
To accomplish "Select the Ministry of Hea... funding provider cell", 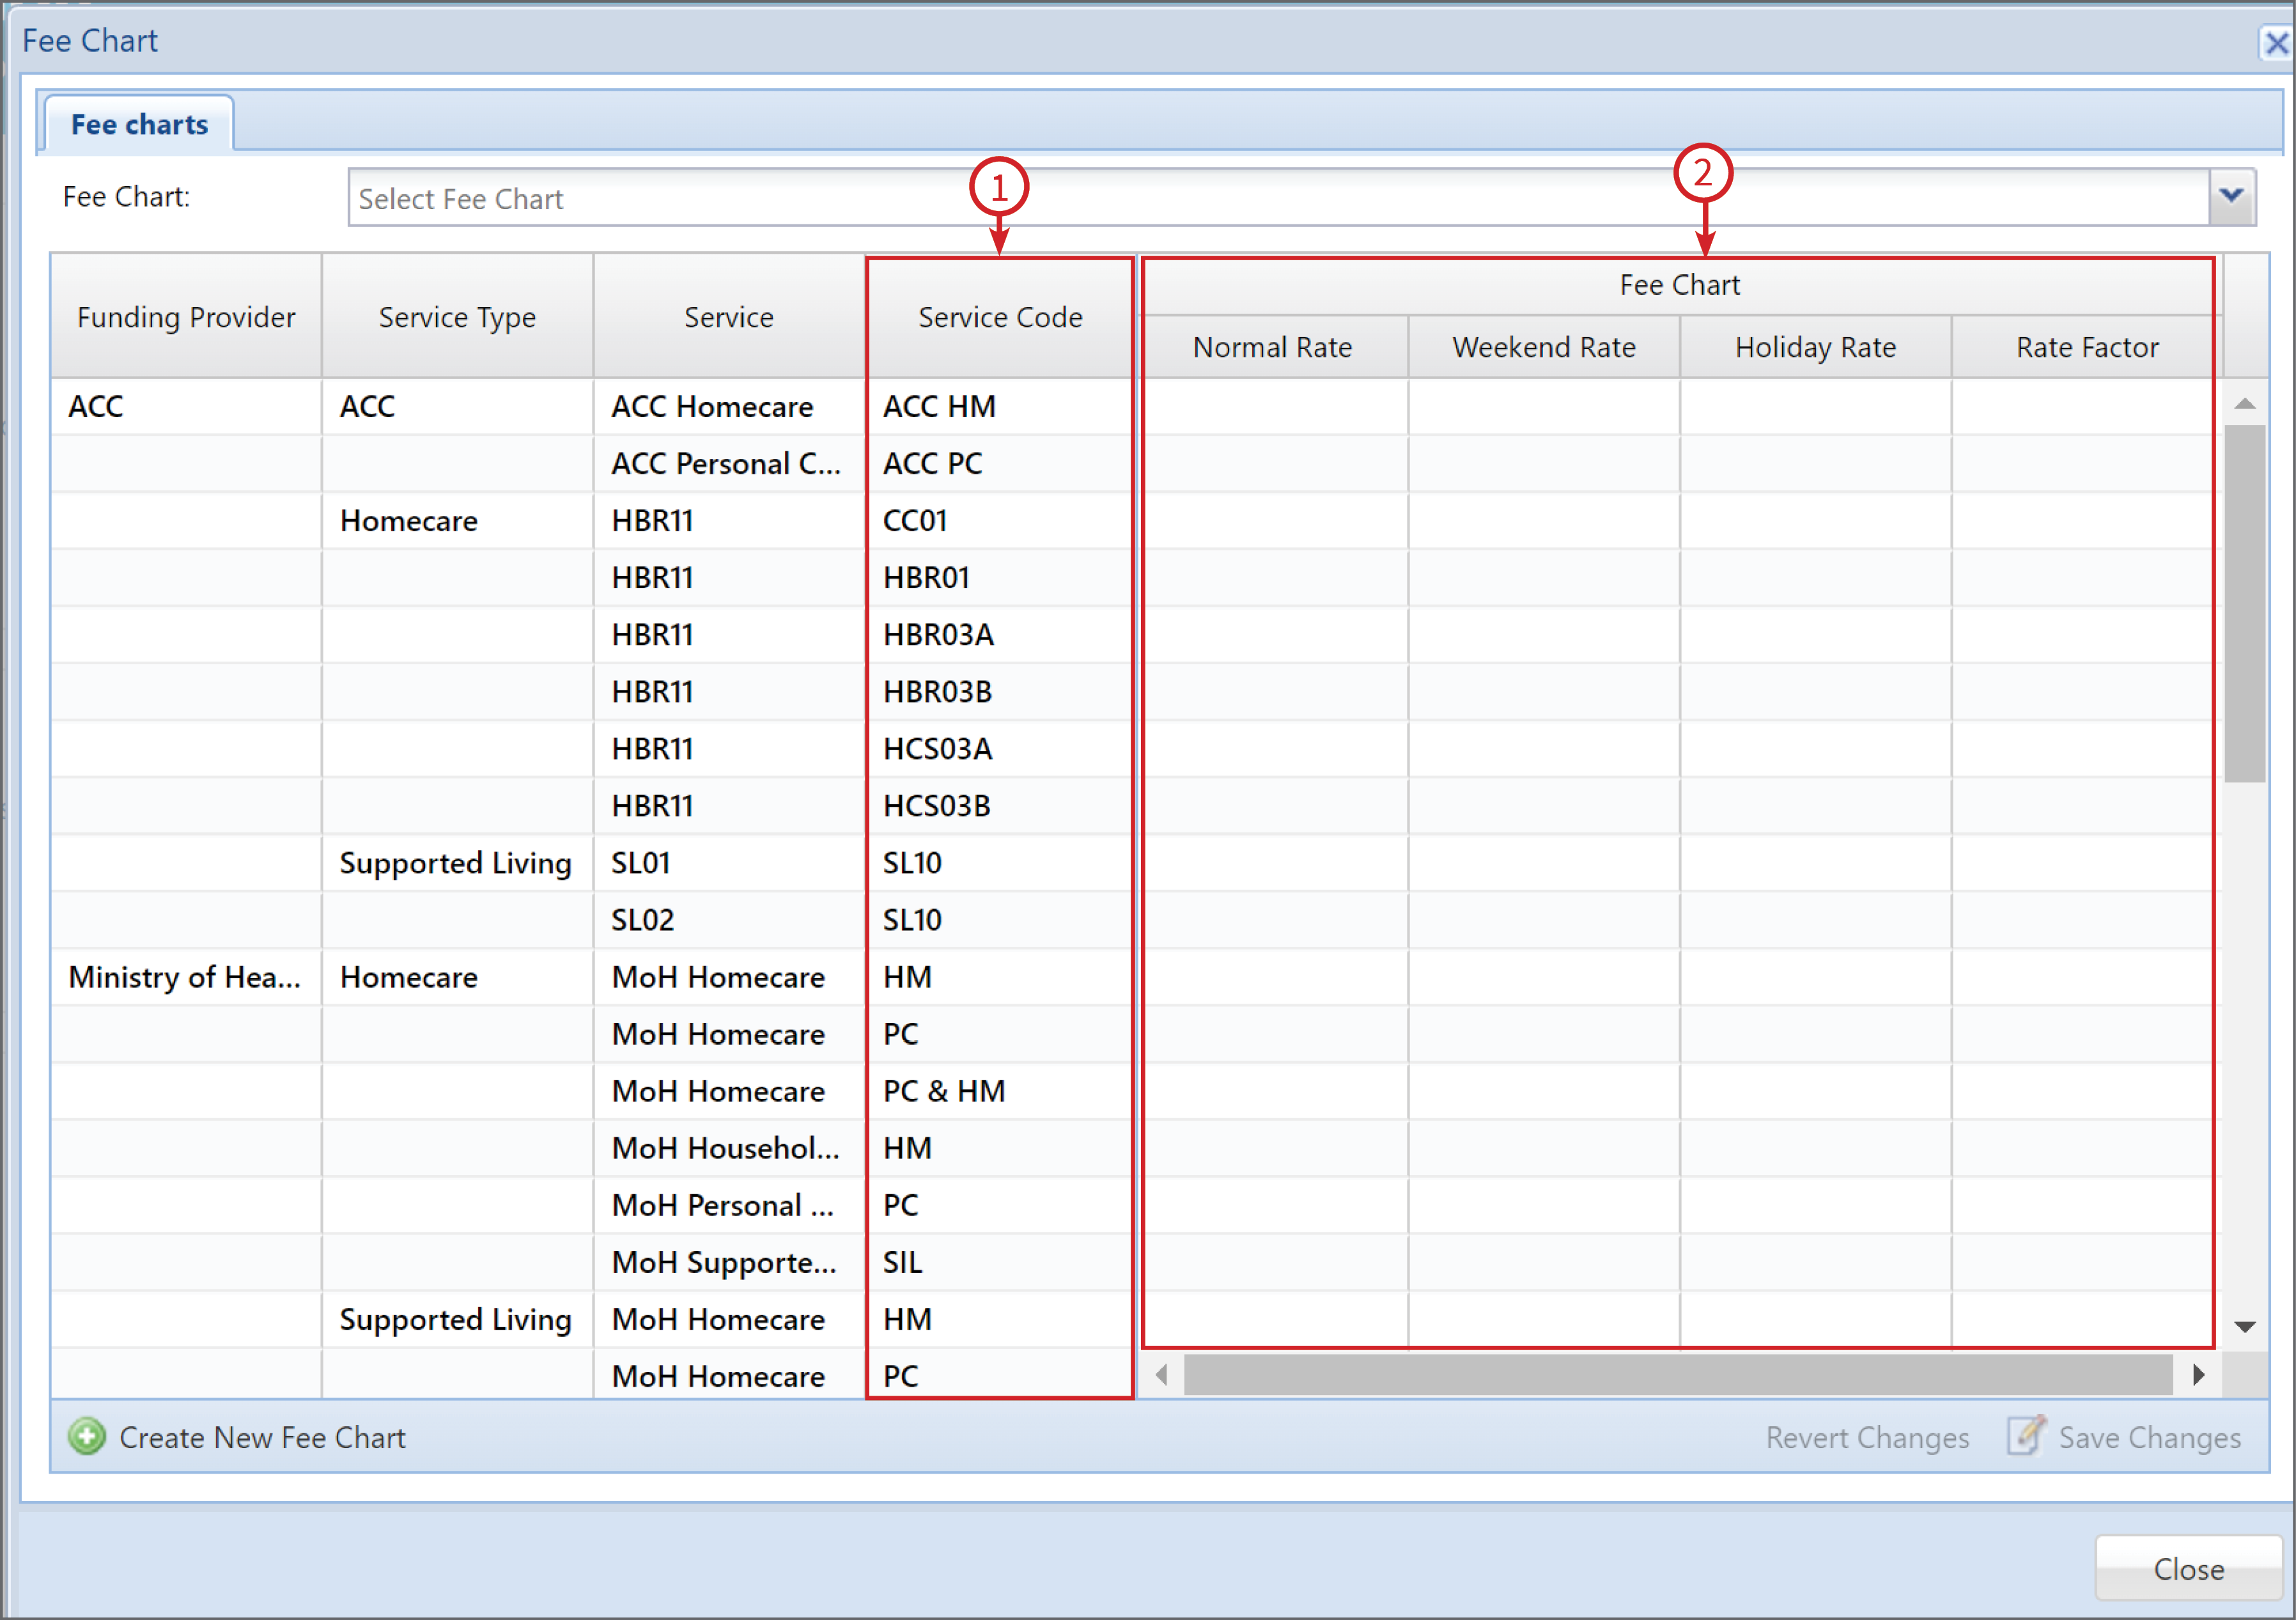I will pyautogui.click(x=186, y=977).
